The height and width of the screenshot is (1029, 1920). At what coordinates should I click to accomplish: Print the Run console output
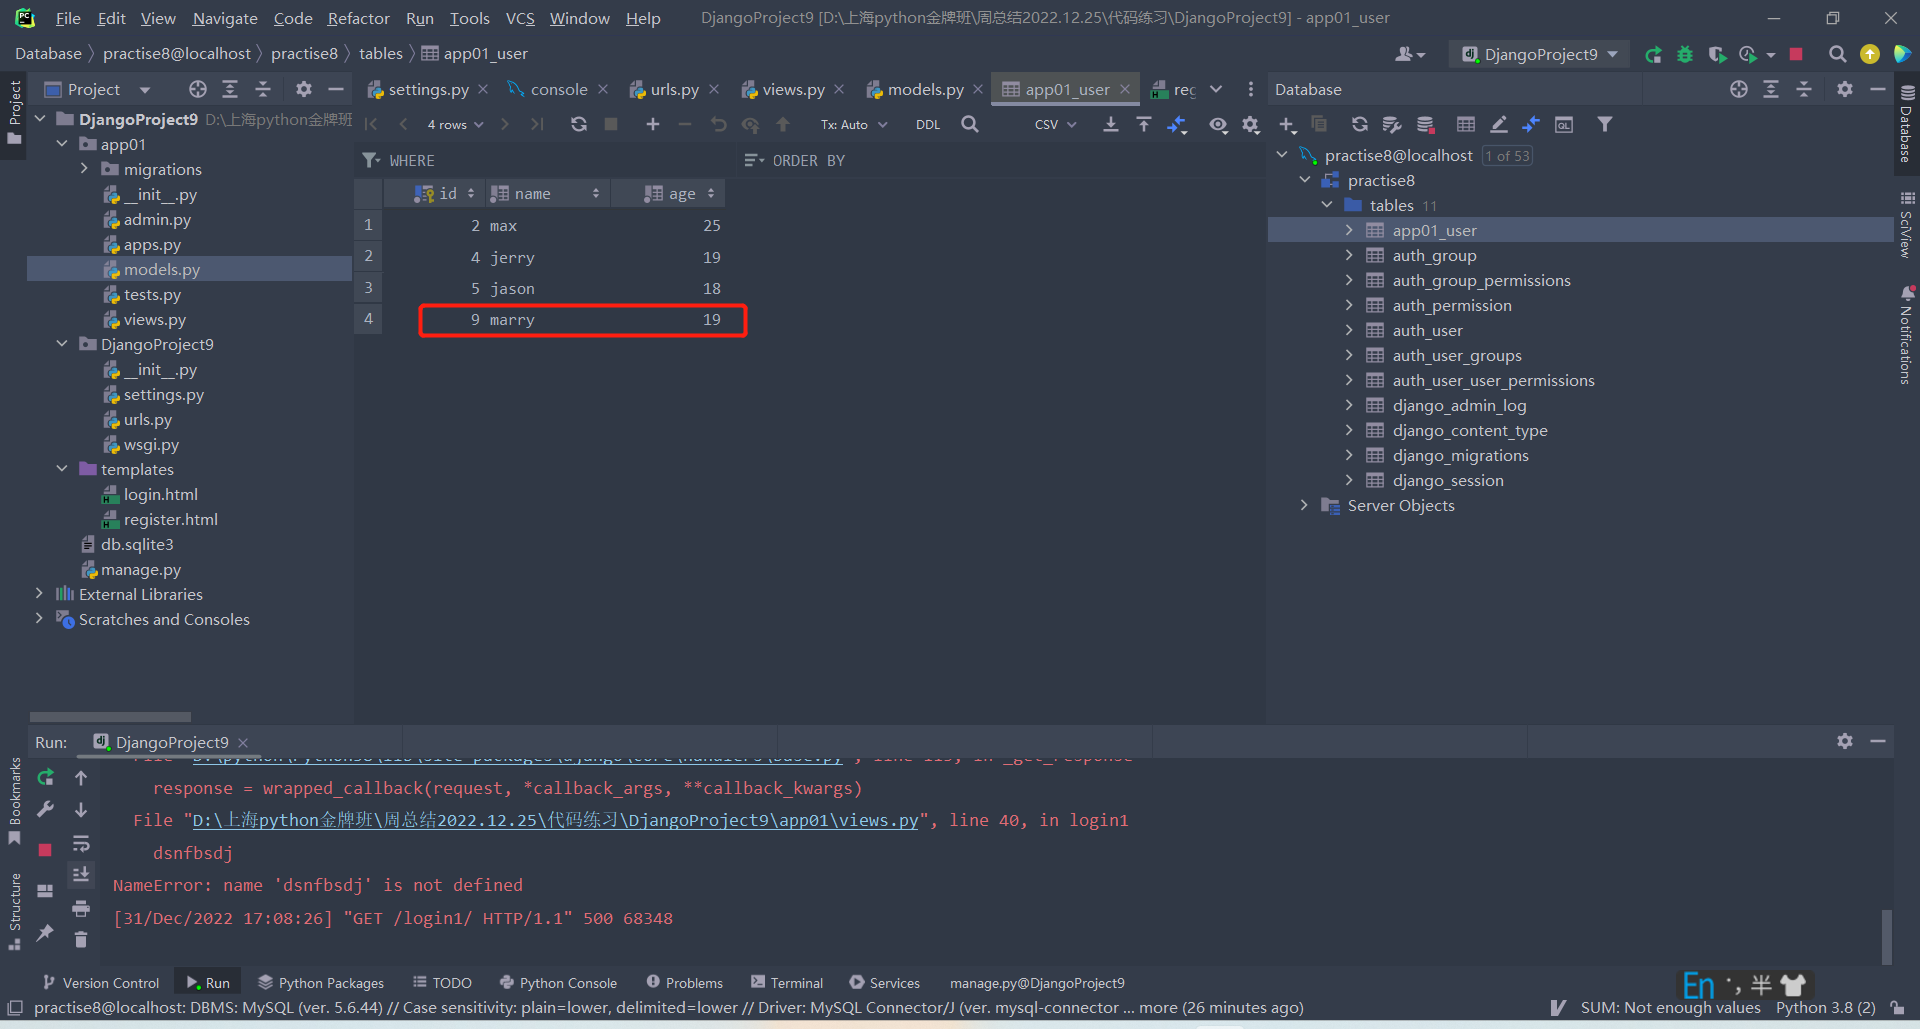[81, 908]
